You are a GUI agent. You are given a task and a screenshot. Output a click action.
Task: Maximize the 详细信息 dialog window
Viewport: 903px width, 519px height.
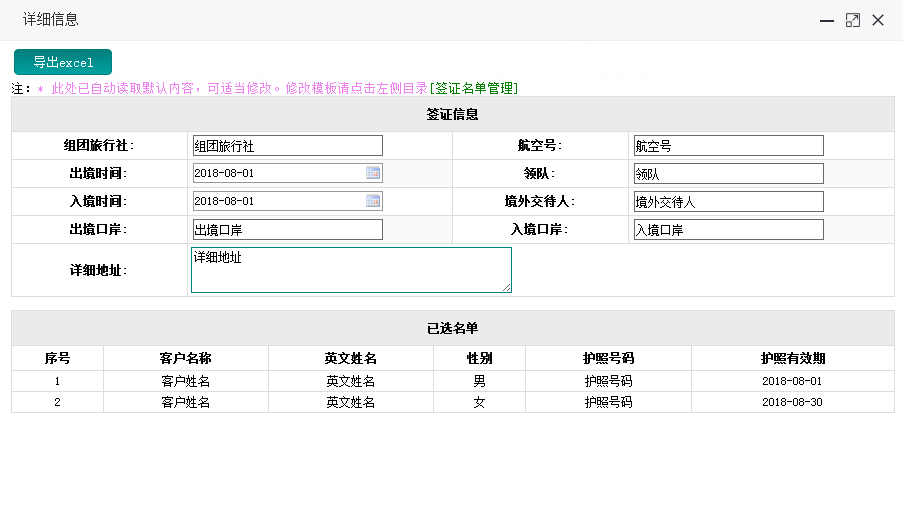(x=852, y=20)
